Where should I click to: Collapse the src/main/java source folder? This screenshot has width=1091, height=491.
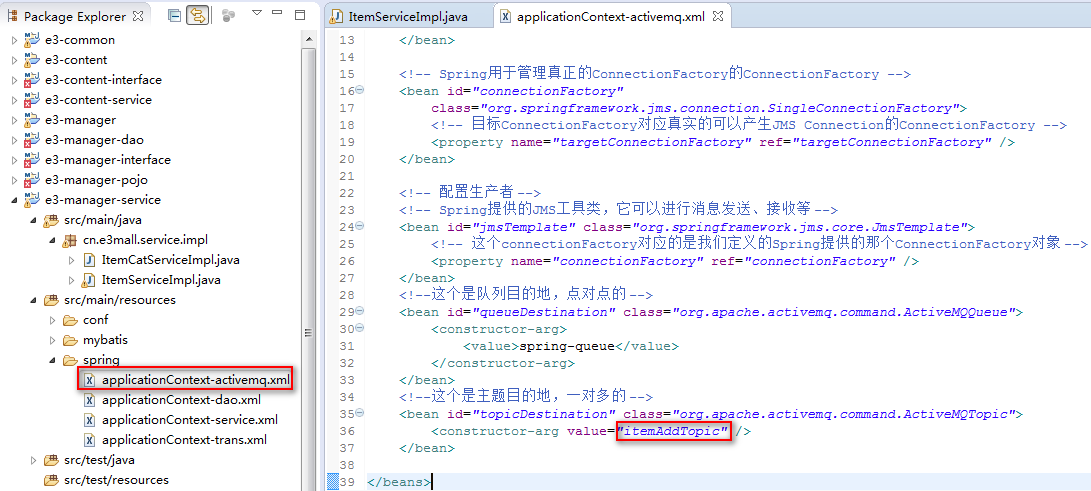click(33, 220)
